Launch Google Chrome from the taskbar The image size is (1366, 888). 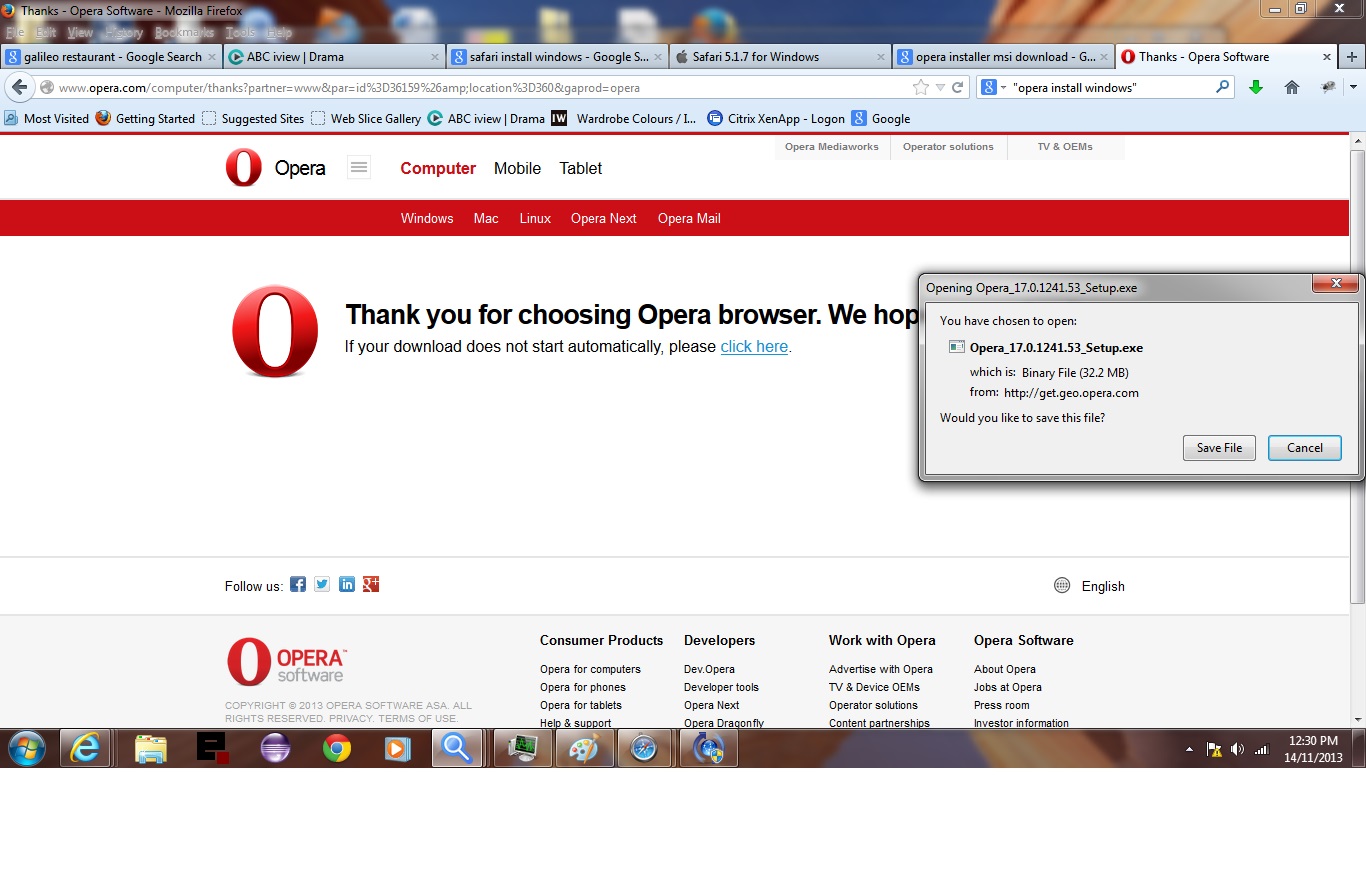coord(337,748)
